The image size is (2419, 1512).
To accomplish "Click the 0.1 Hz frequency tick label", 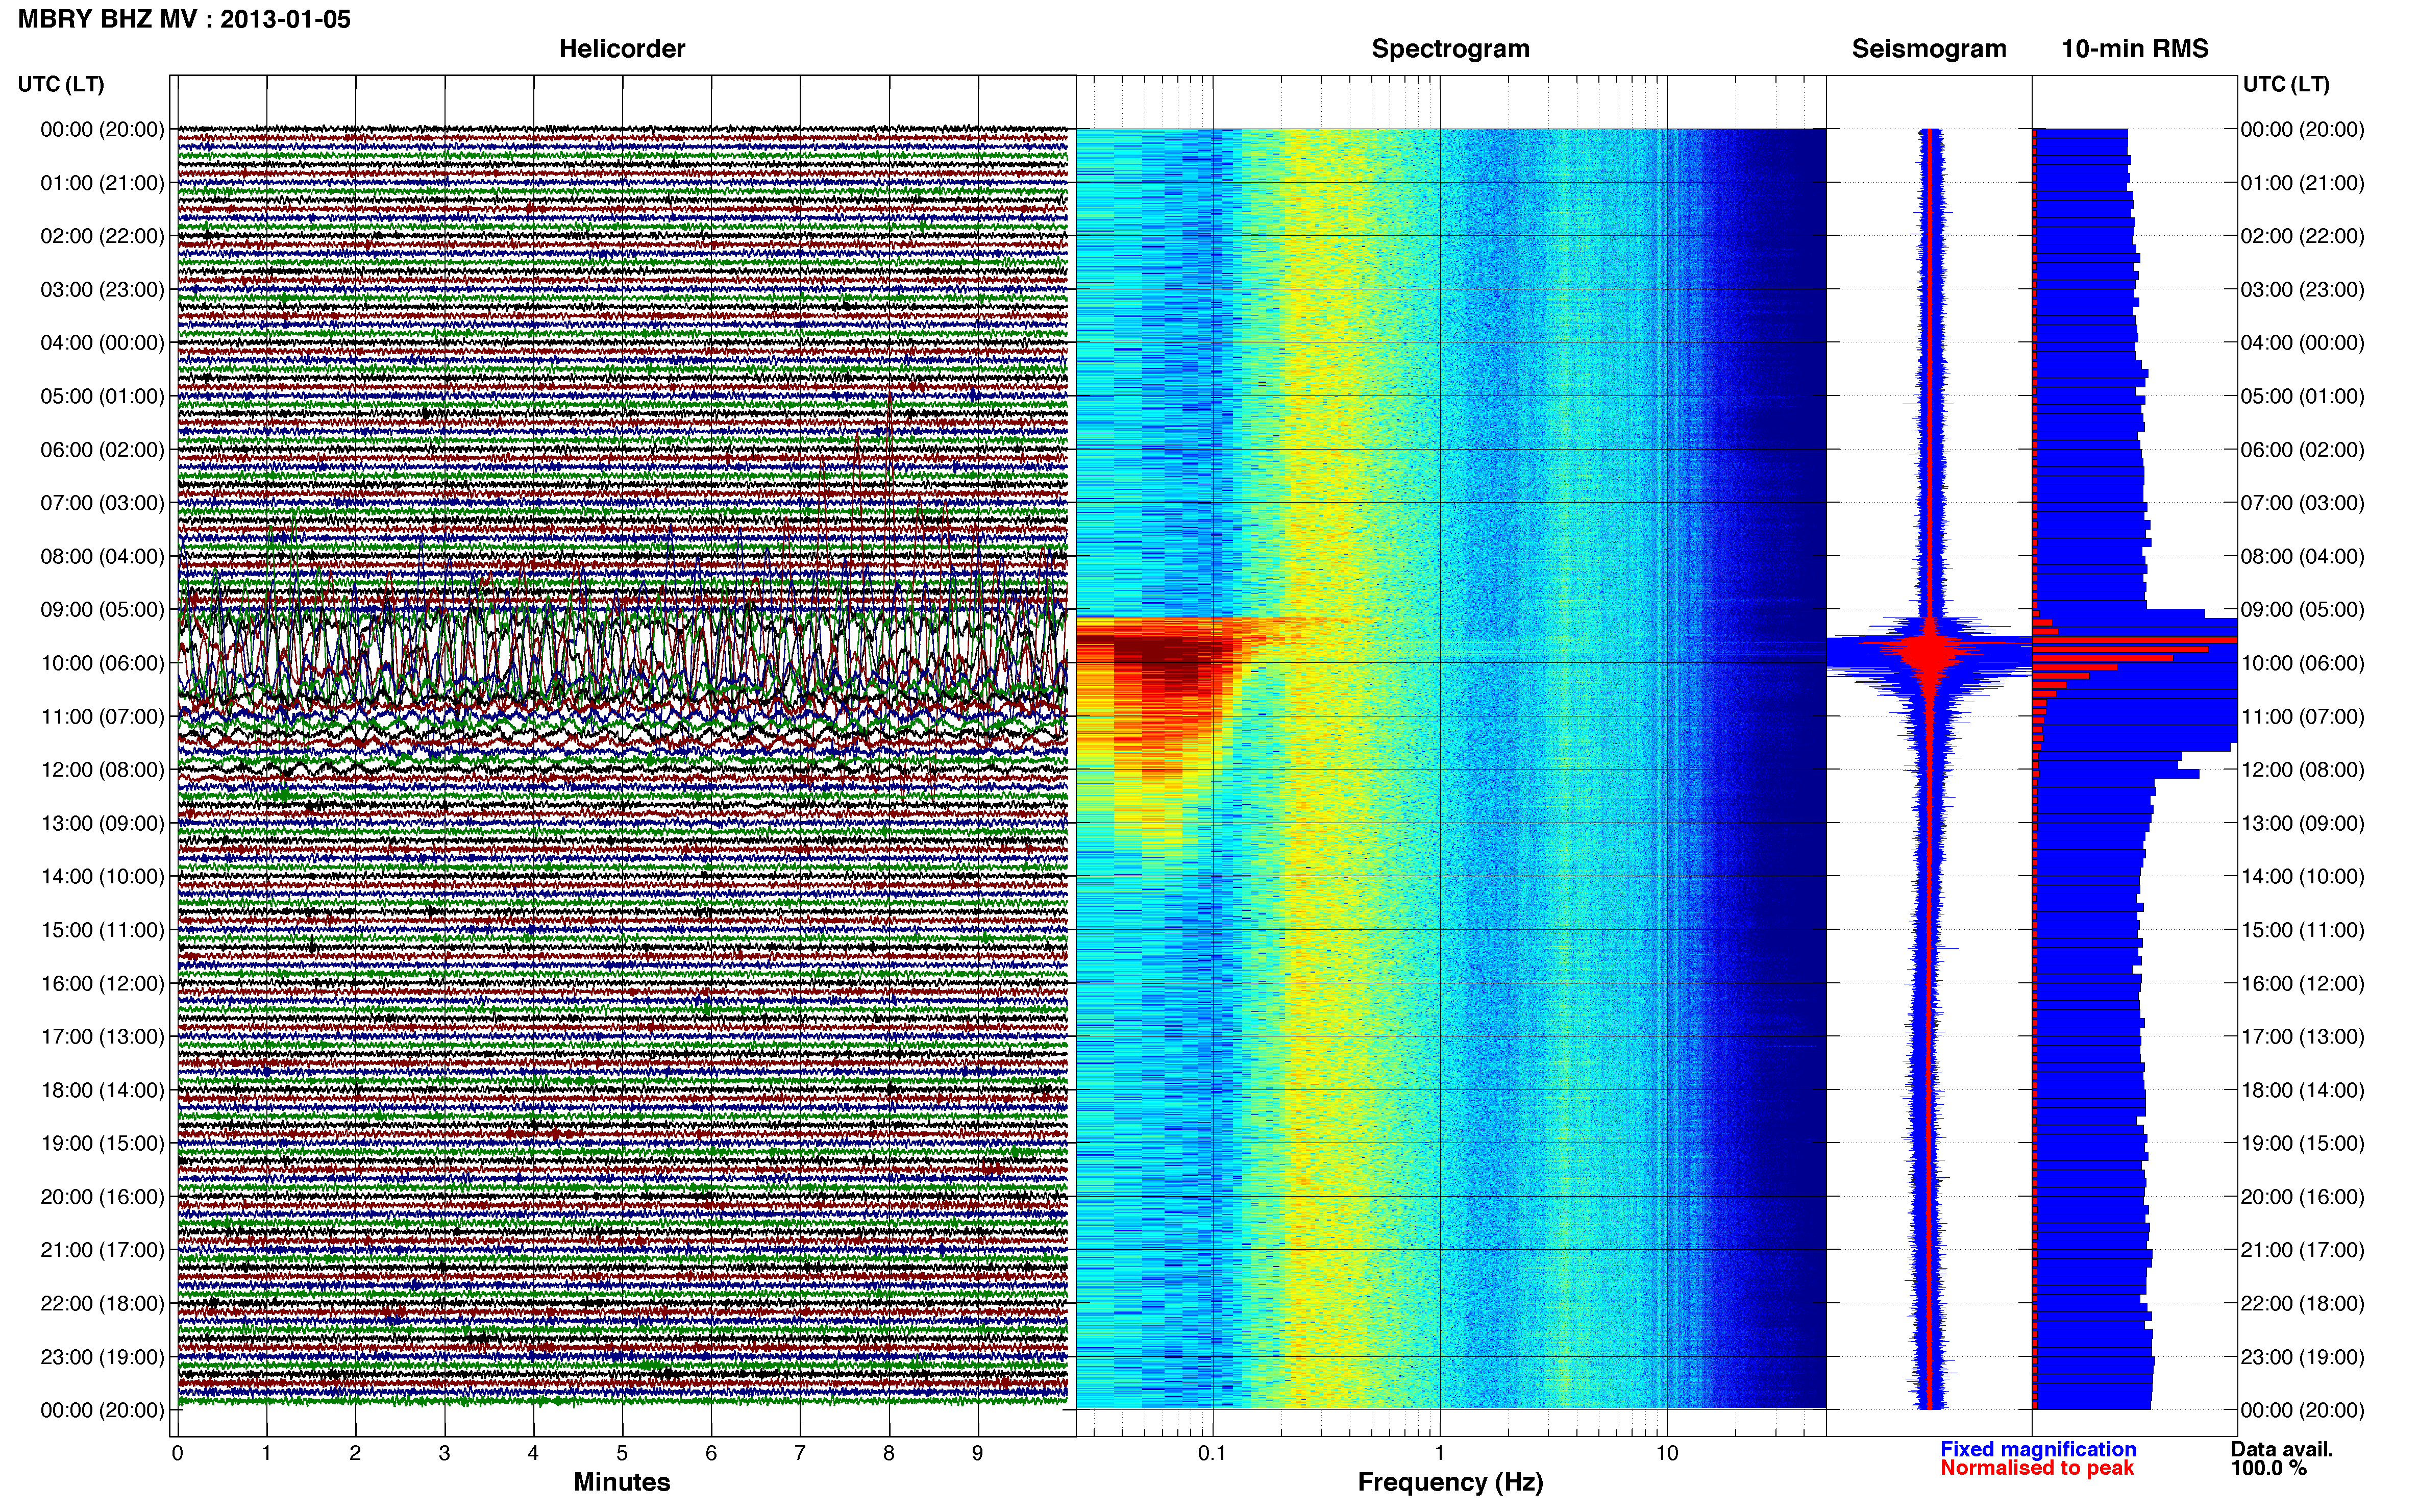I will pos(1212,1453).
